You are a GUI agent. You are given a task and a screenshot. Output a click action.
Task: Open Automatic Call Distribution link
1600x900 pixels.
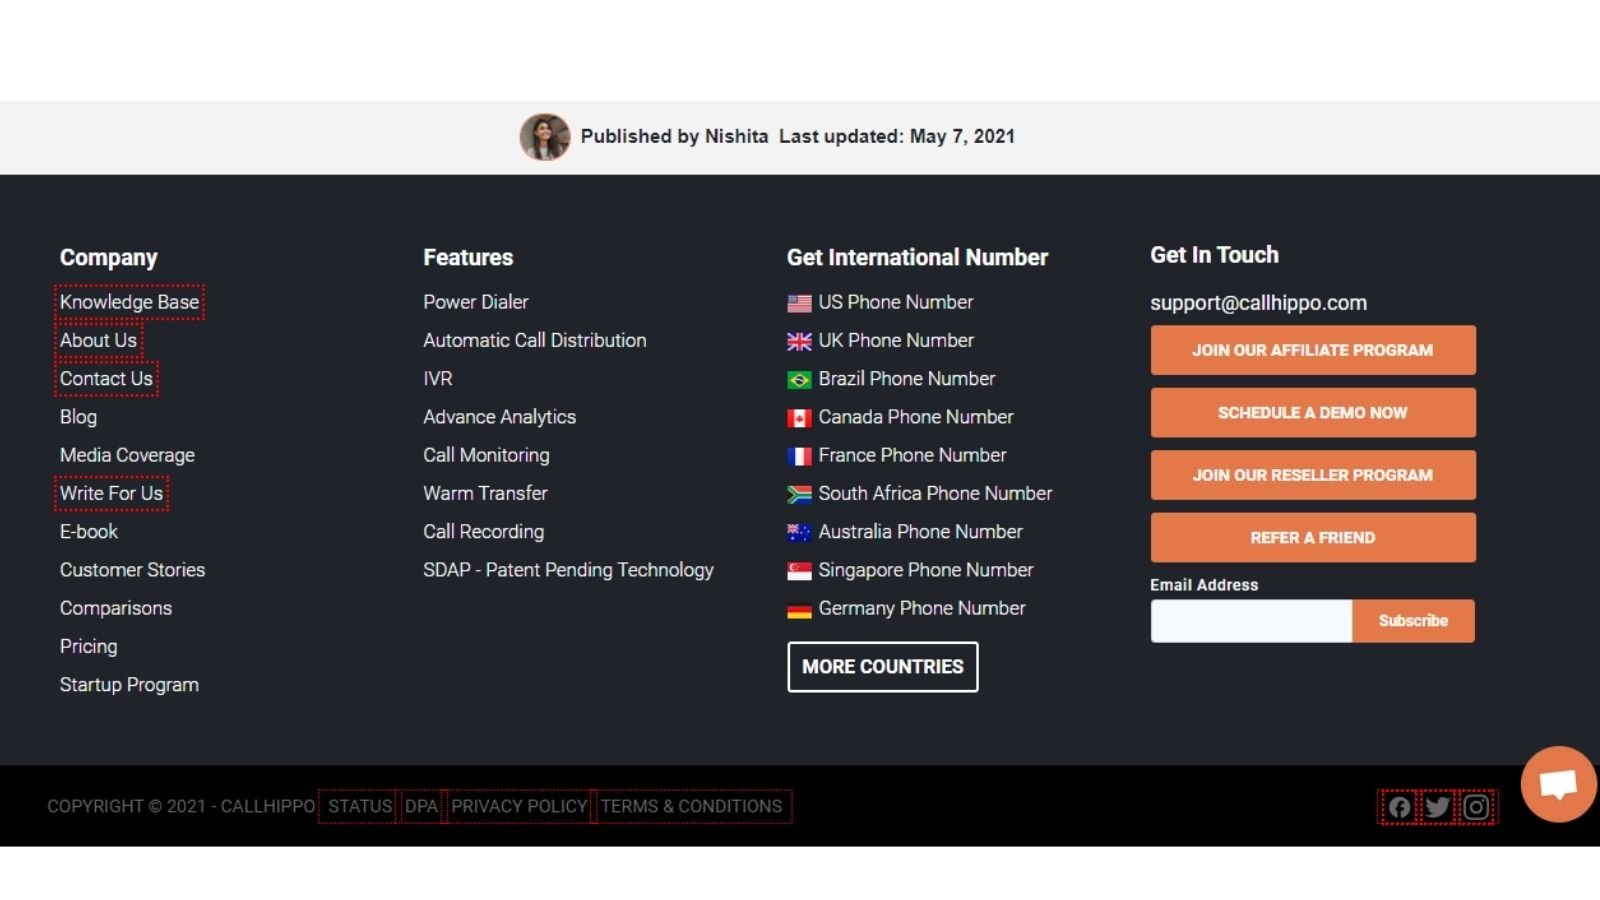pos(534,340)
